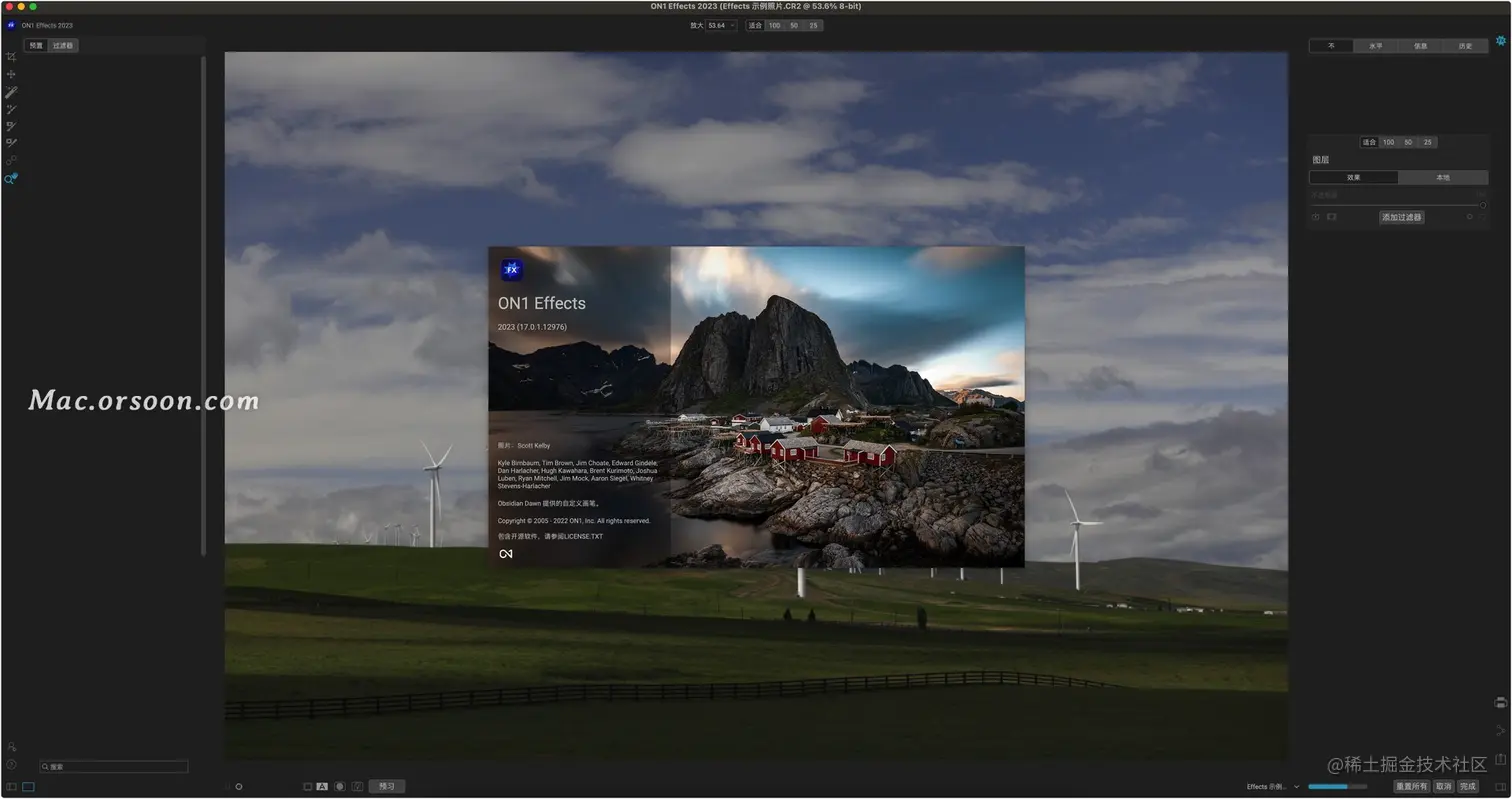
Task: Switch to the 效果 effects tab
Action: click(x=1354, y=177)
